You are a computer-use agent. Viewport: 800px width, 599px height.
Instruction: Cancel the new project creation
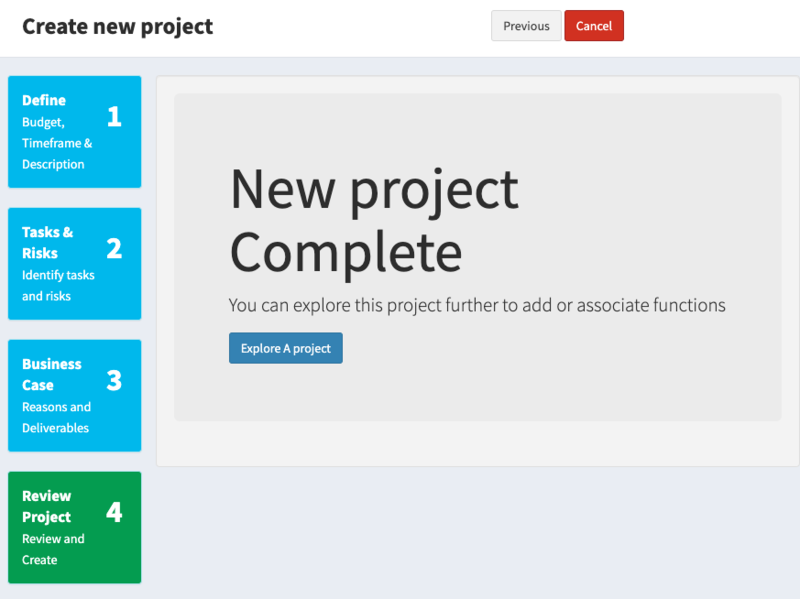click(594, 26)
